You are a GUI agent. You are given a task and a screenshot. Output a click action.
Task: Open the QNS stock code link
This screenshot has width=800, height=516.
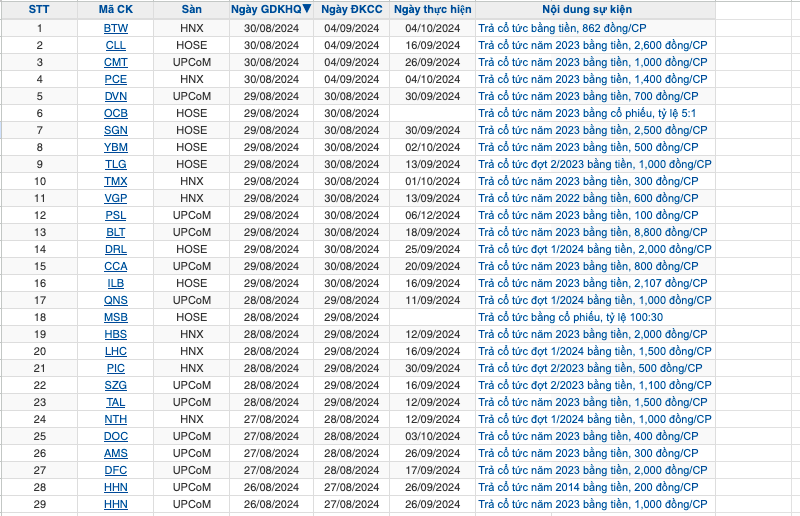pyautogui.click(x=116, y=300)
